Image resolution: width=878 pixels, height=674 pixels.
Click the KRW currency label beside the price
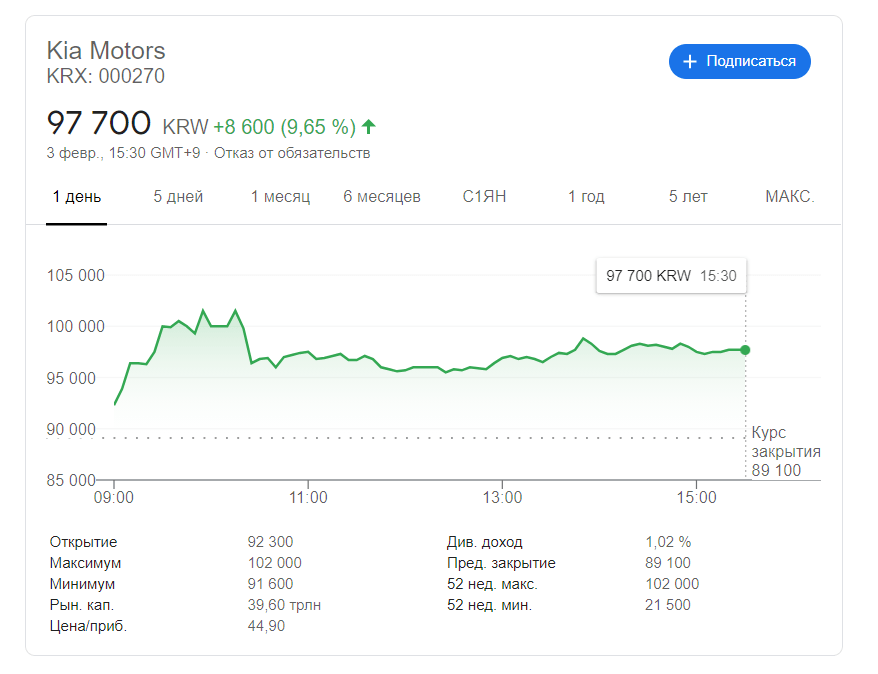click(x=185, y=127)
